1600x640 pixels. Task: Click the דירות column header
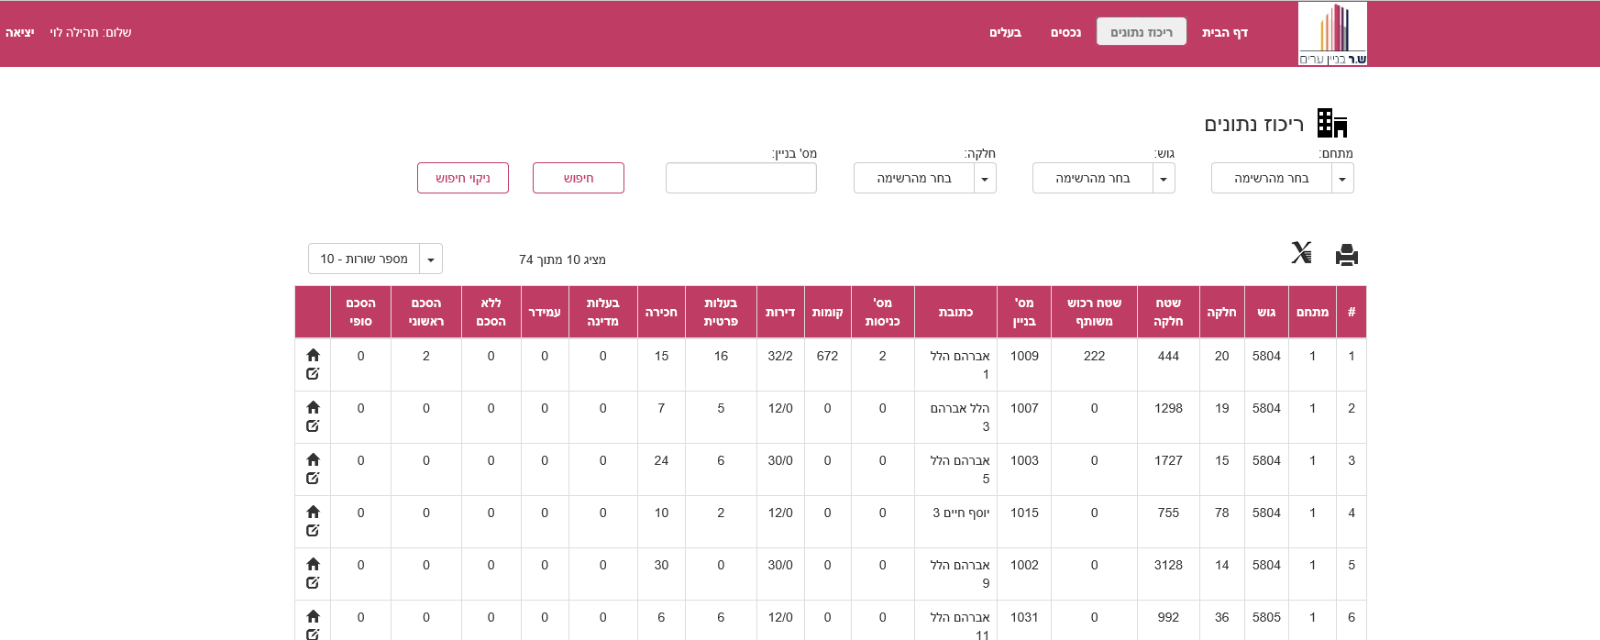780,312
